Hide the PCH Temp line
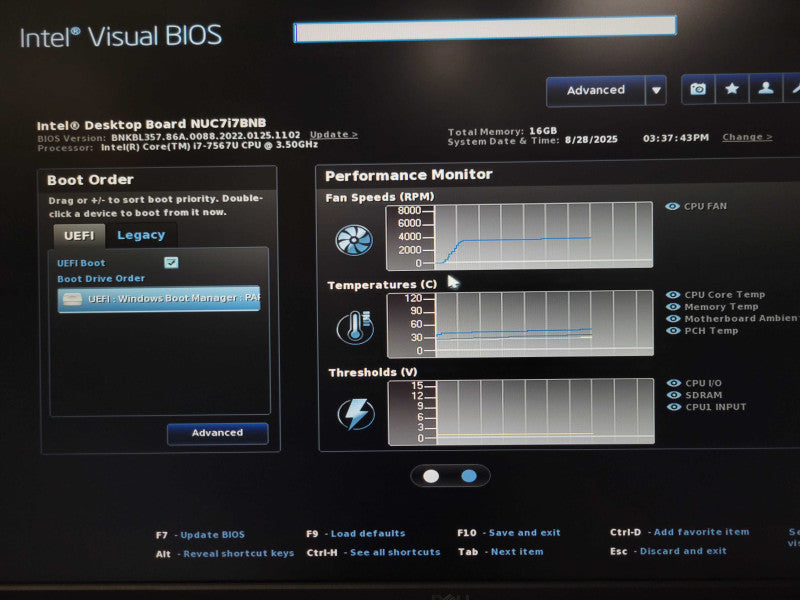The height and width of the screenshot is (600, 800). [673, 331]
